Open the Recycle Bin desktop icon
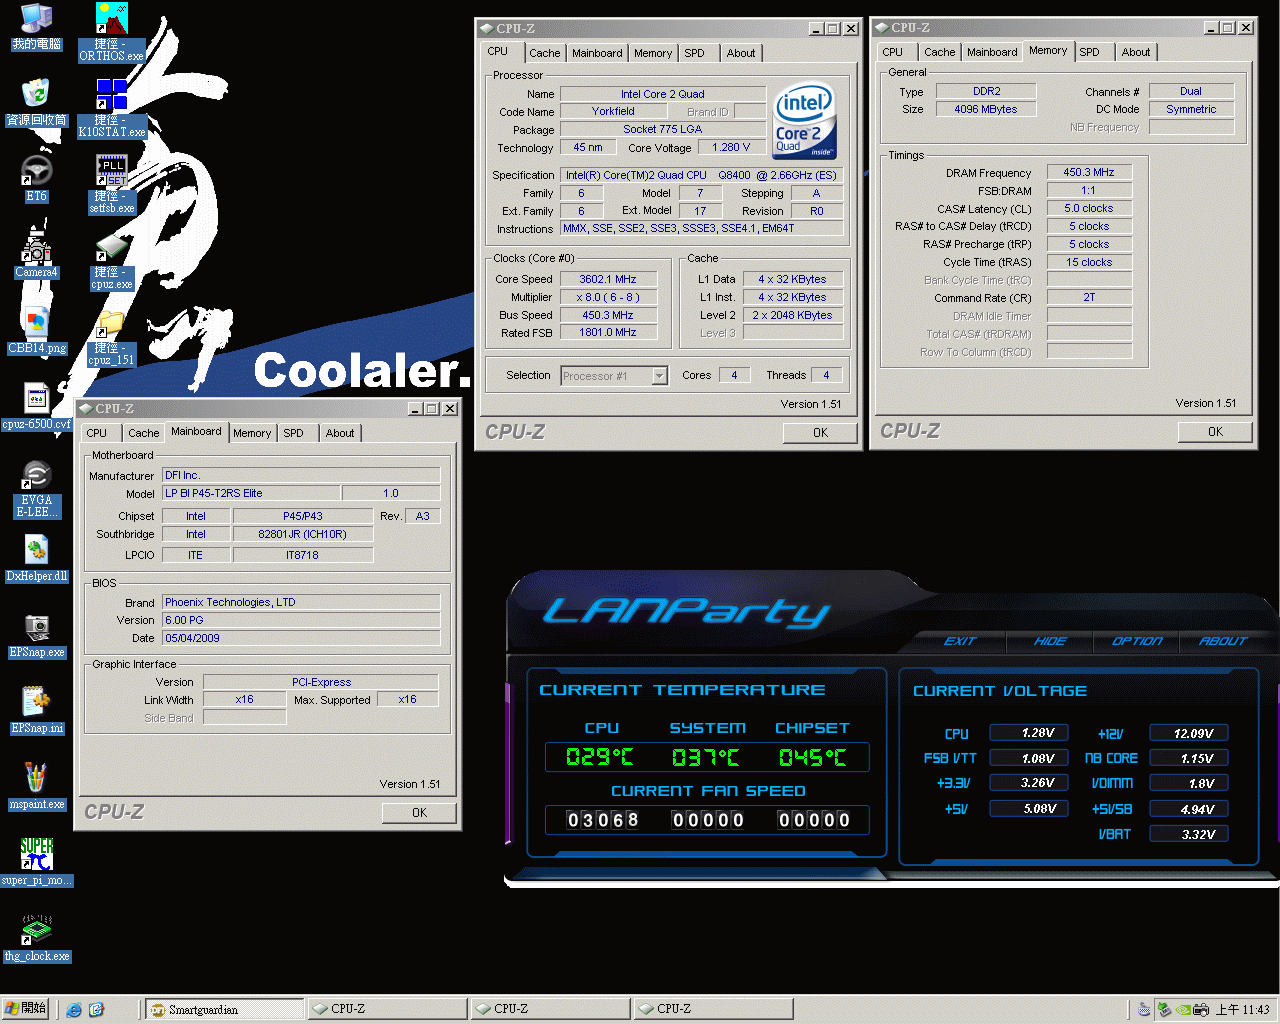This screenshot has width=1280, height=1024. click(37, 103)
